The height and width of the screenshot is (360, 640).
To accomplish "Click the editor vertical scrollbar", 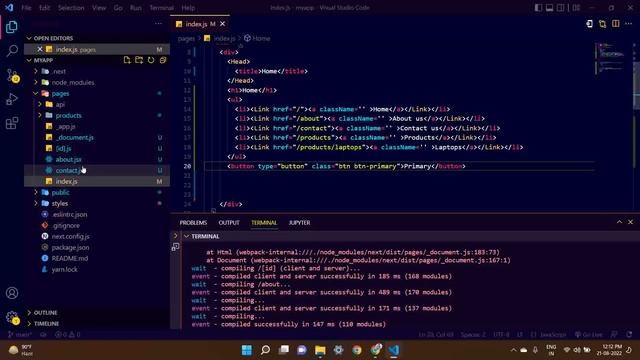I will click(636, 86).
